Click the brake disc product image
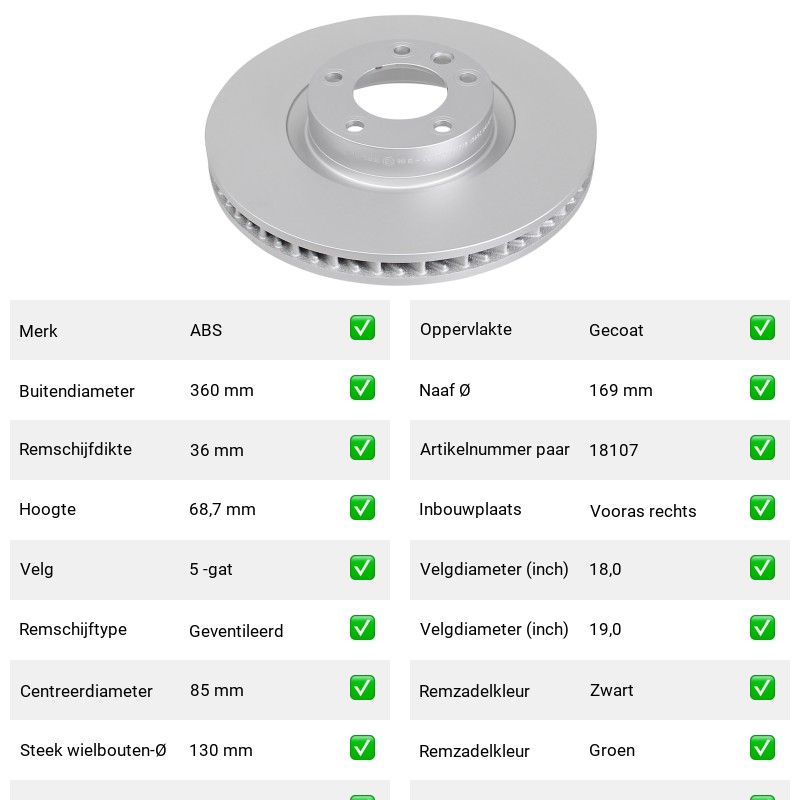The height and width of the screenshot is (800, 800). pos(401,149)
